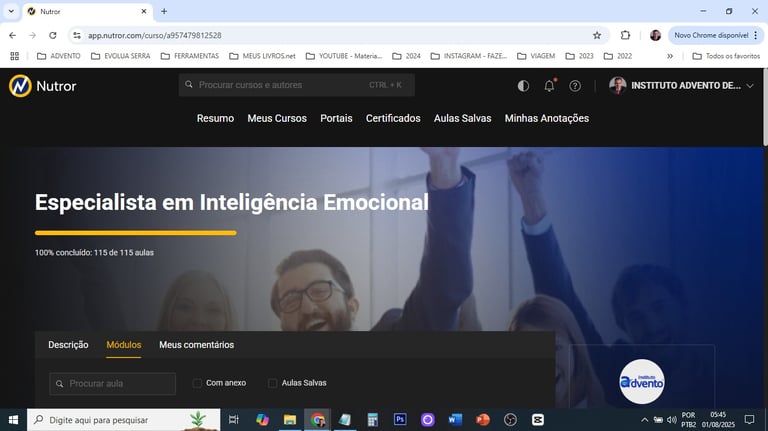The image size is (768, 431).
Task: Open Calculator from taskbar
Action: click(x=373, y=420)
